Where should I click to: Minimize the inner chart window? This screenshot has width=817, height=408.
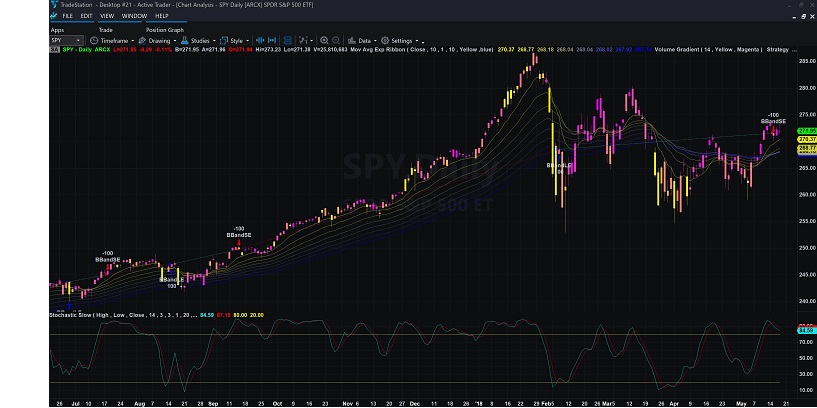(794, 16)
